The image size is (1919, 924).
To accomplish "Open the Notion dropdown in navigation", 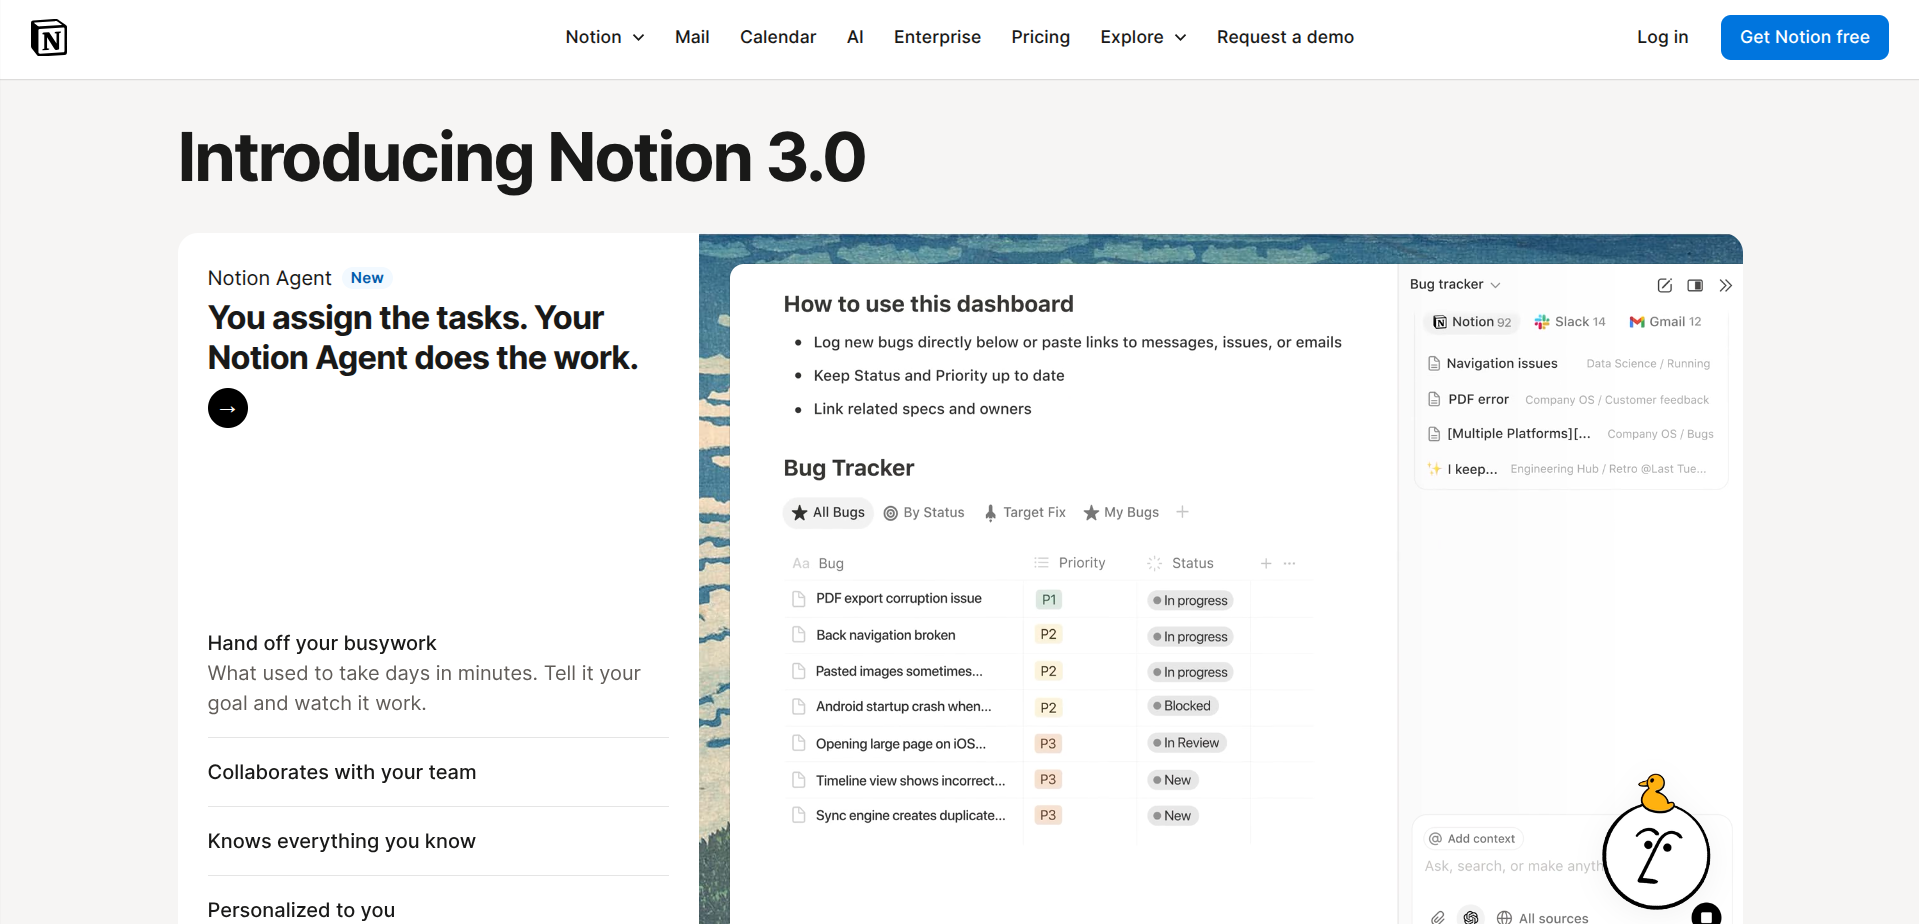I will 604,37.
